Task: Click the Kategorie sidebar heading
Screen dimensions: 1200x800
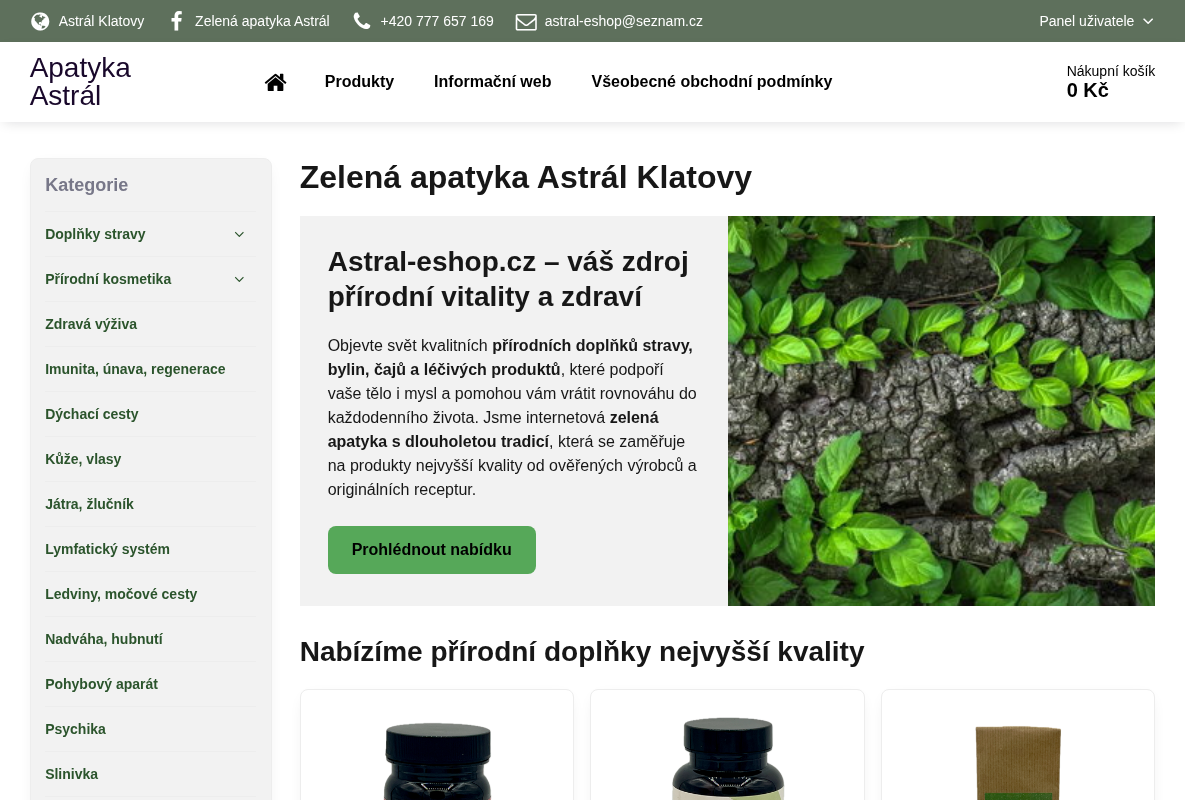Action: pyautogui.click(x=86, y=185)
